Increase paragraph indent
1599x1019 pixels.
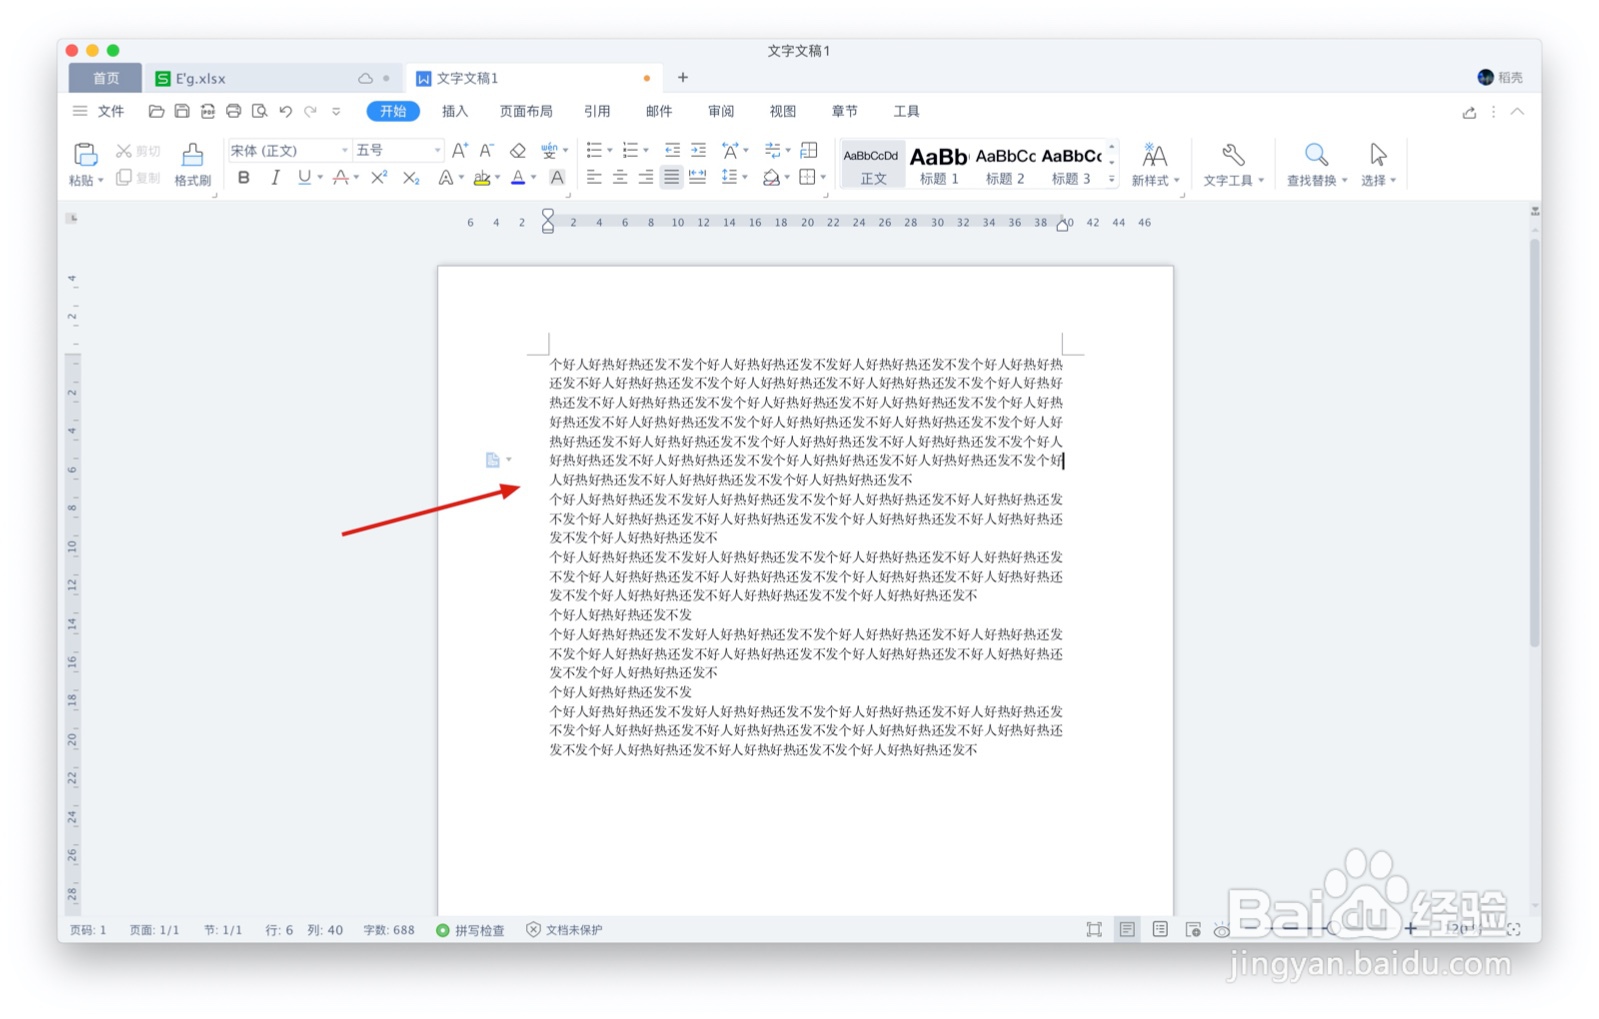pyautogui.click(x=698, y=150)
